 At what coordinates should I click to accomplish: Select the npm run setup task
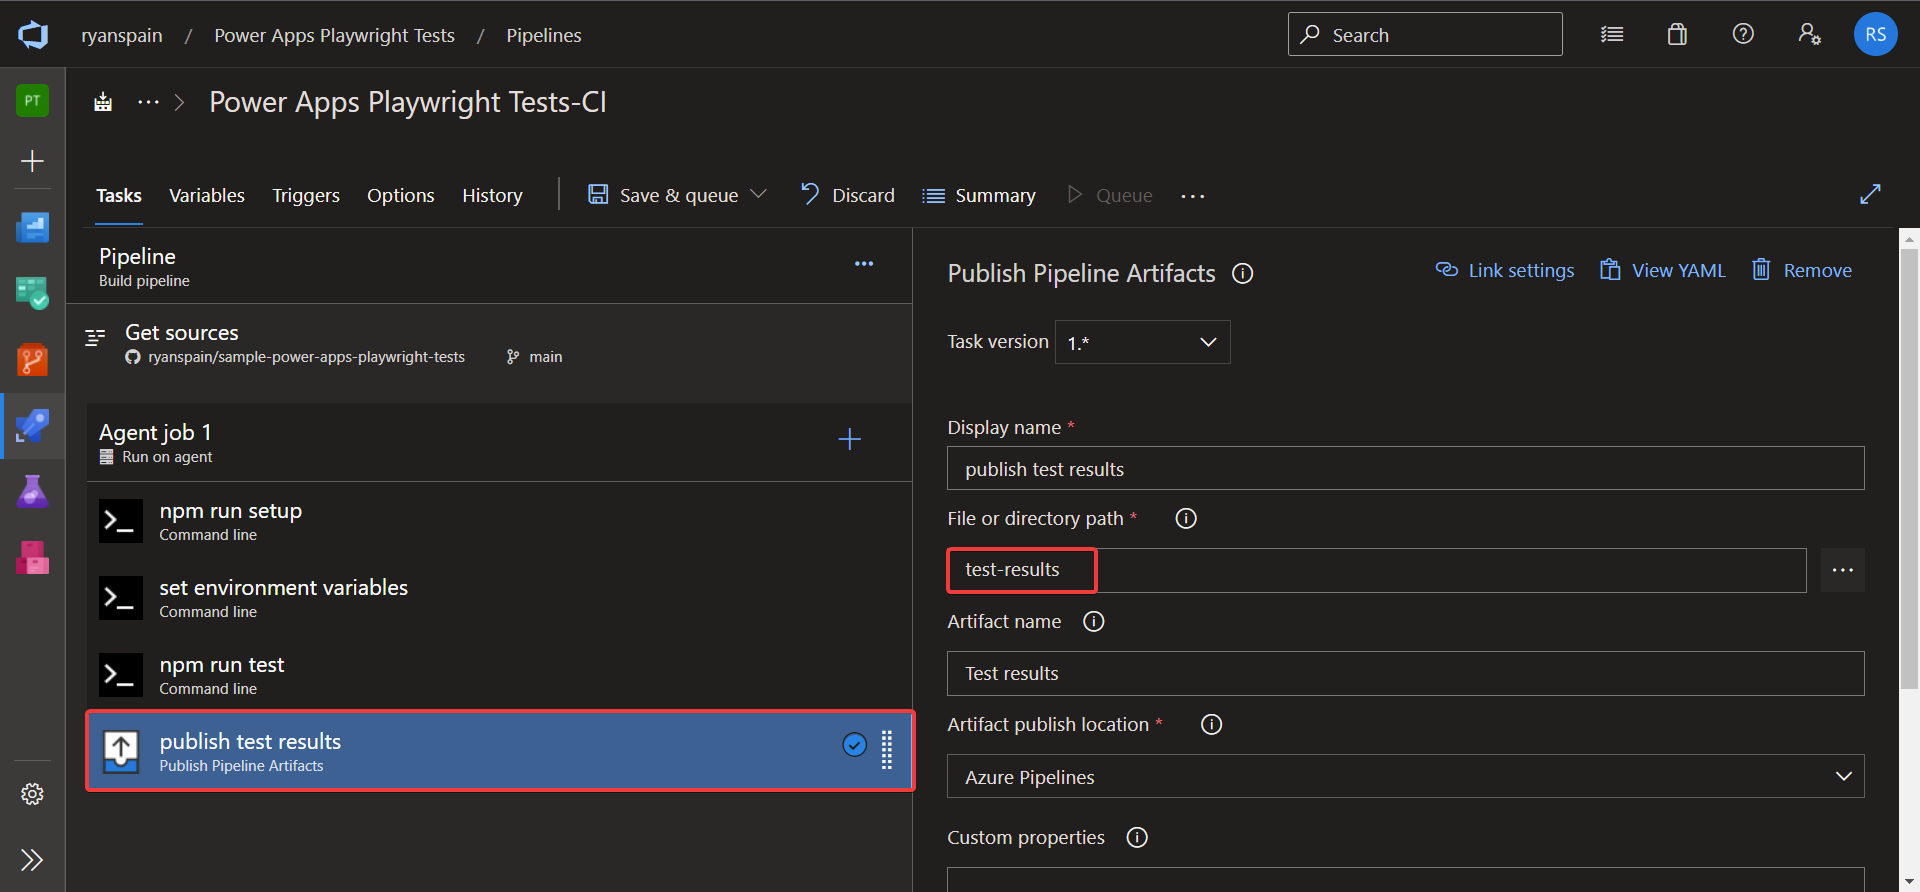[x=499, y=521]
